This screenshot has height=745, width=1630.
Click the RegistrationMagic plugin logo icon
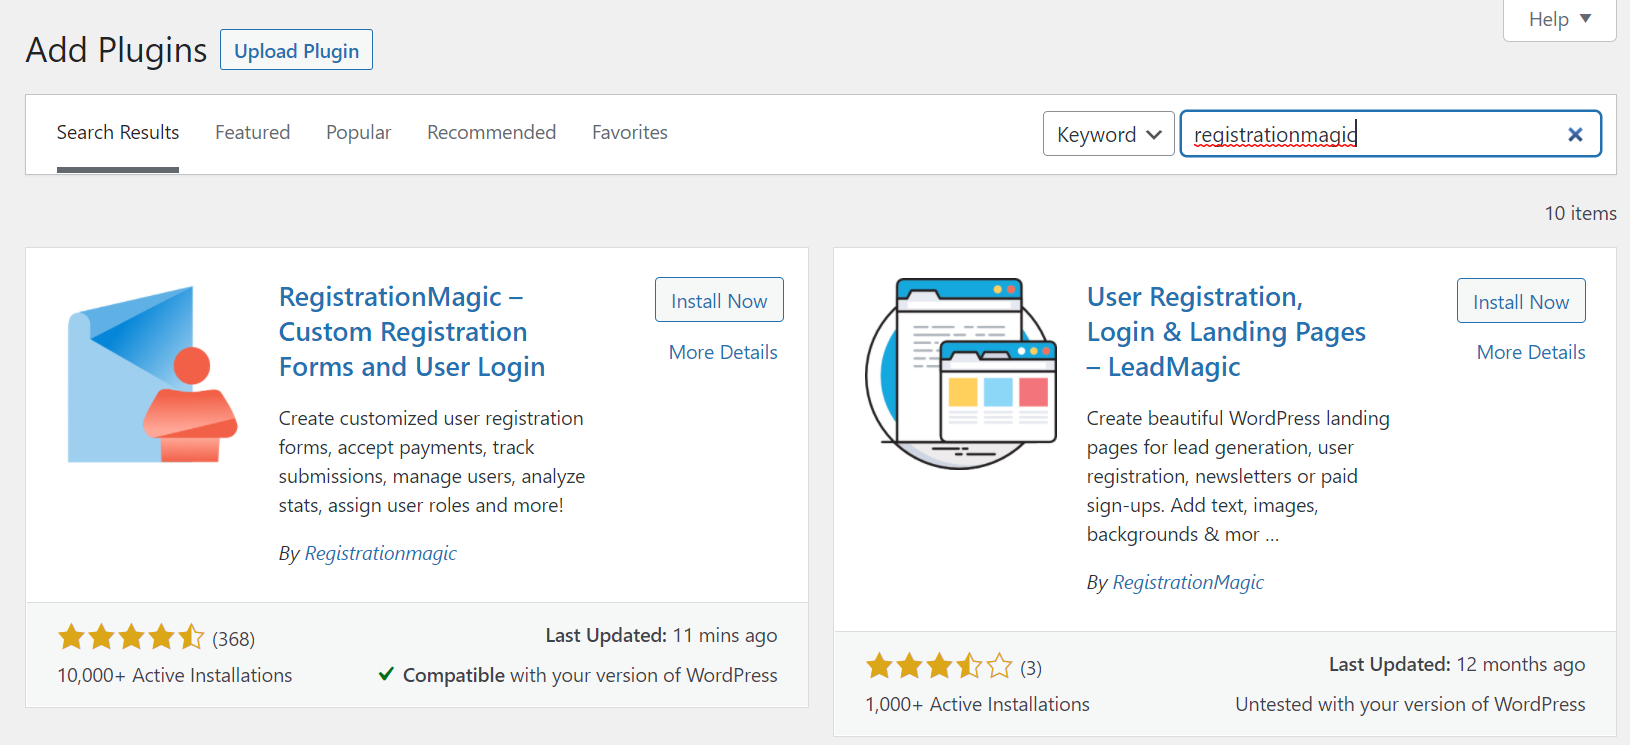152,374
